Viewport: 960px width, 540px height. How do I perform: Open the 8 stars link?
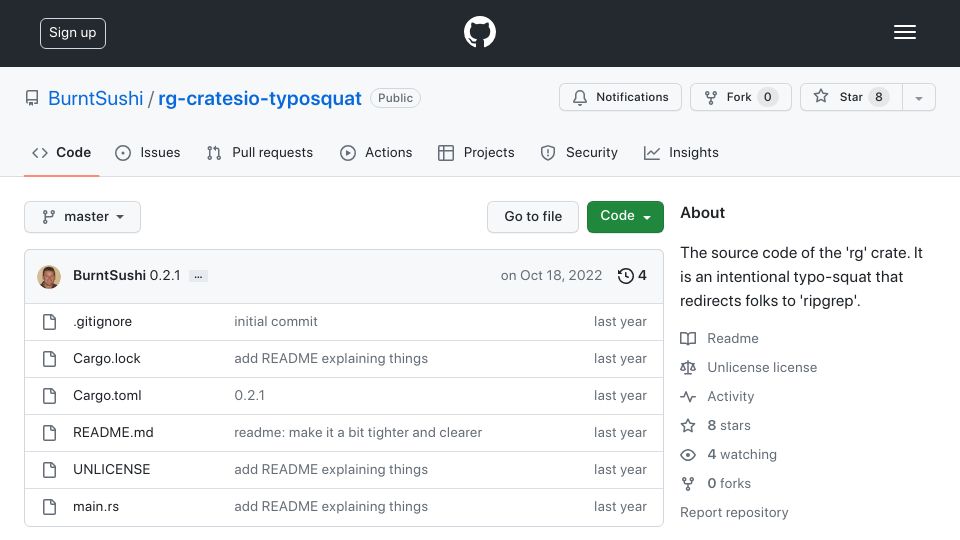[729, 426]
